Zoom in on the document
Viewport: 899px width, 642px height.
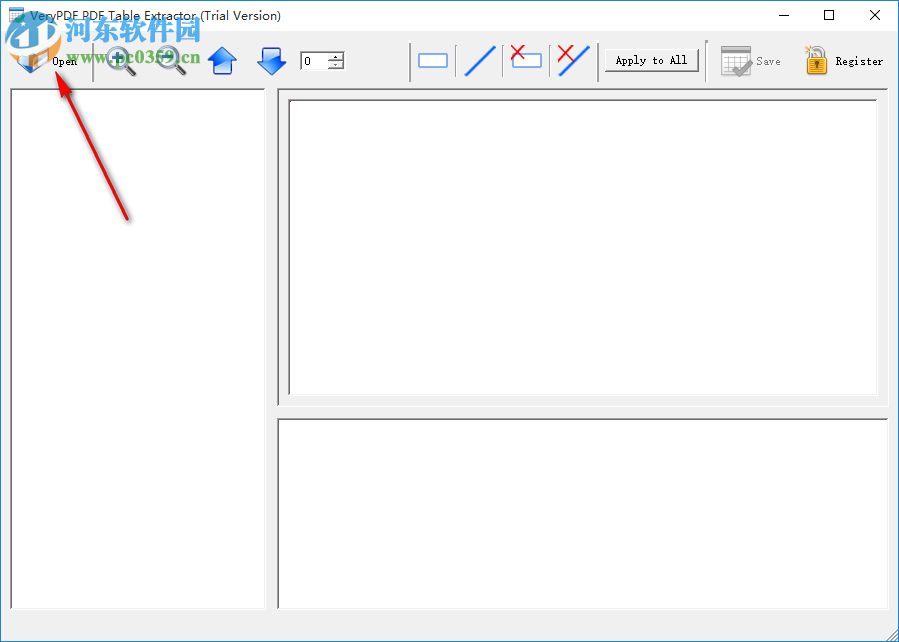tap(120, 60)
